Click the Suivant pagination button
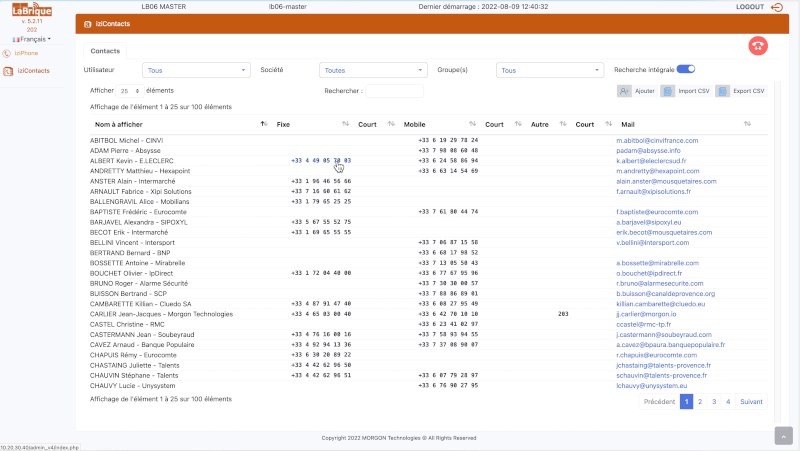Viewport: 800px width, 451px height. (x=751, y=402)
